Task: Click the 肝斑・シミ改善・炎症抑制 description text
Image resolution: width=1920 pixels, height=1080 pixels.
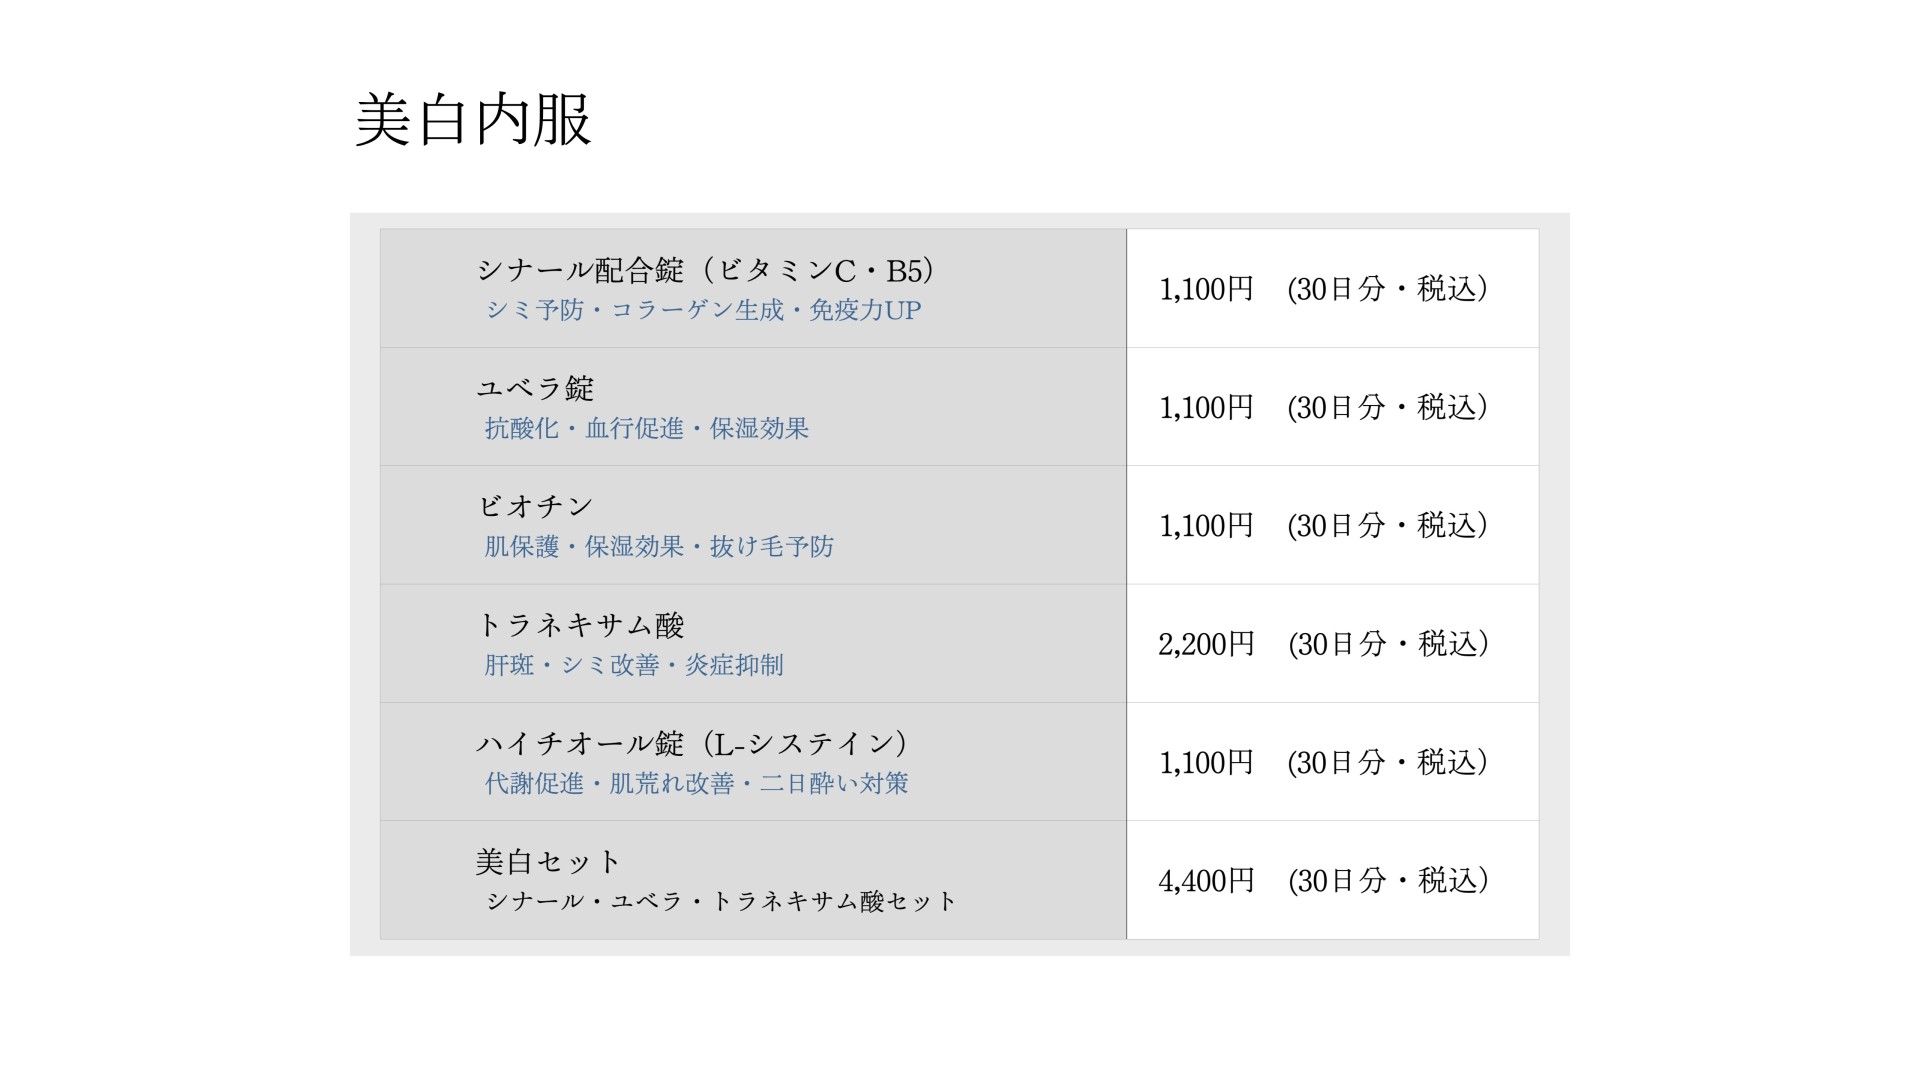Action: click(633, 665)
